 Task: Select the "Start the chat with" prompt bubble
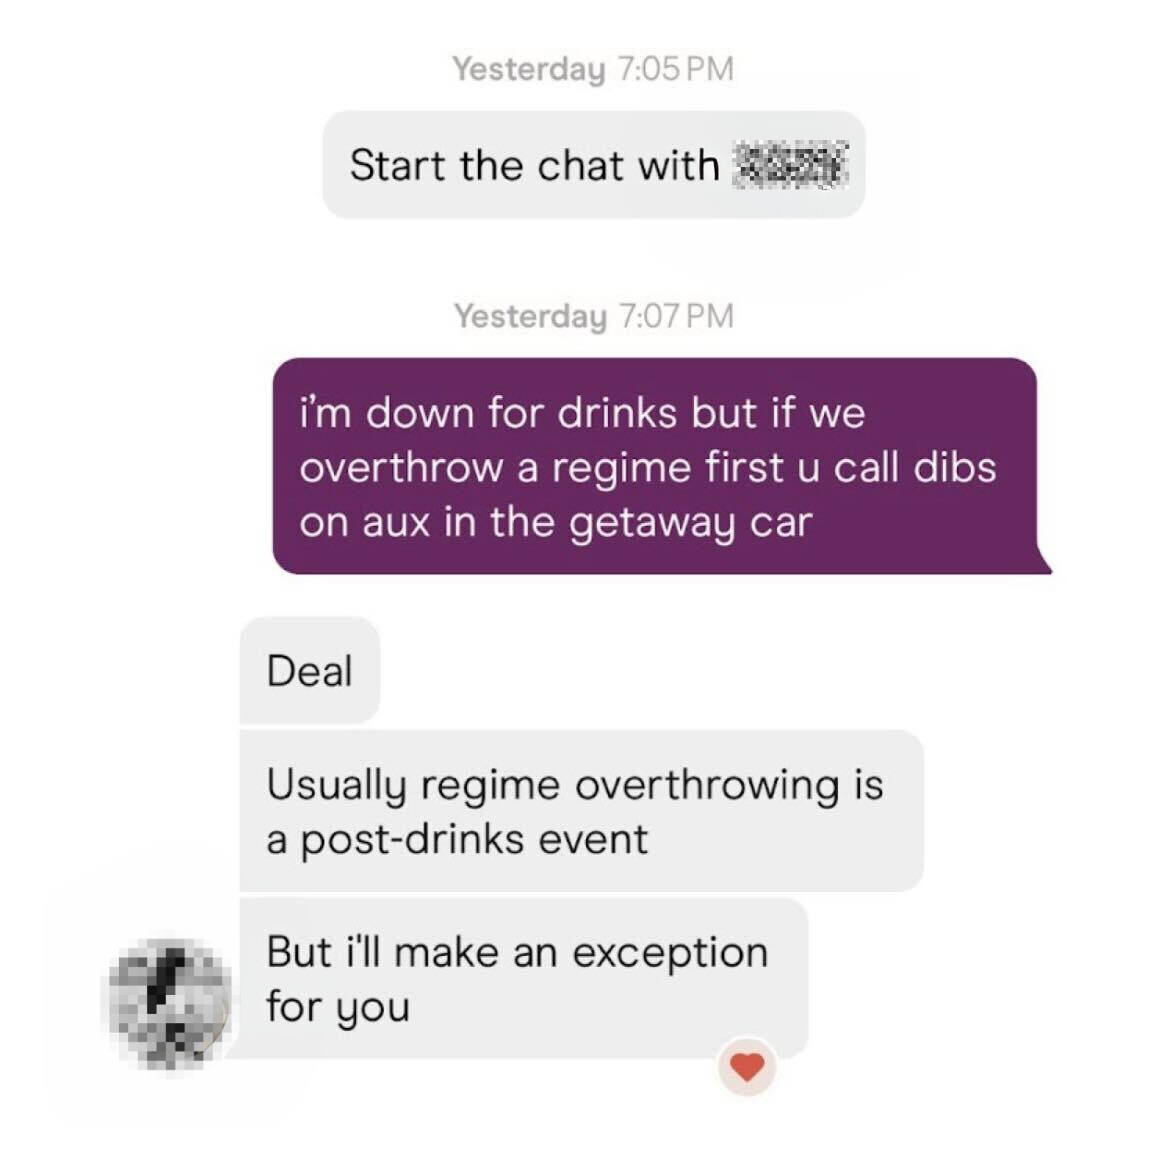point(594,165)
